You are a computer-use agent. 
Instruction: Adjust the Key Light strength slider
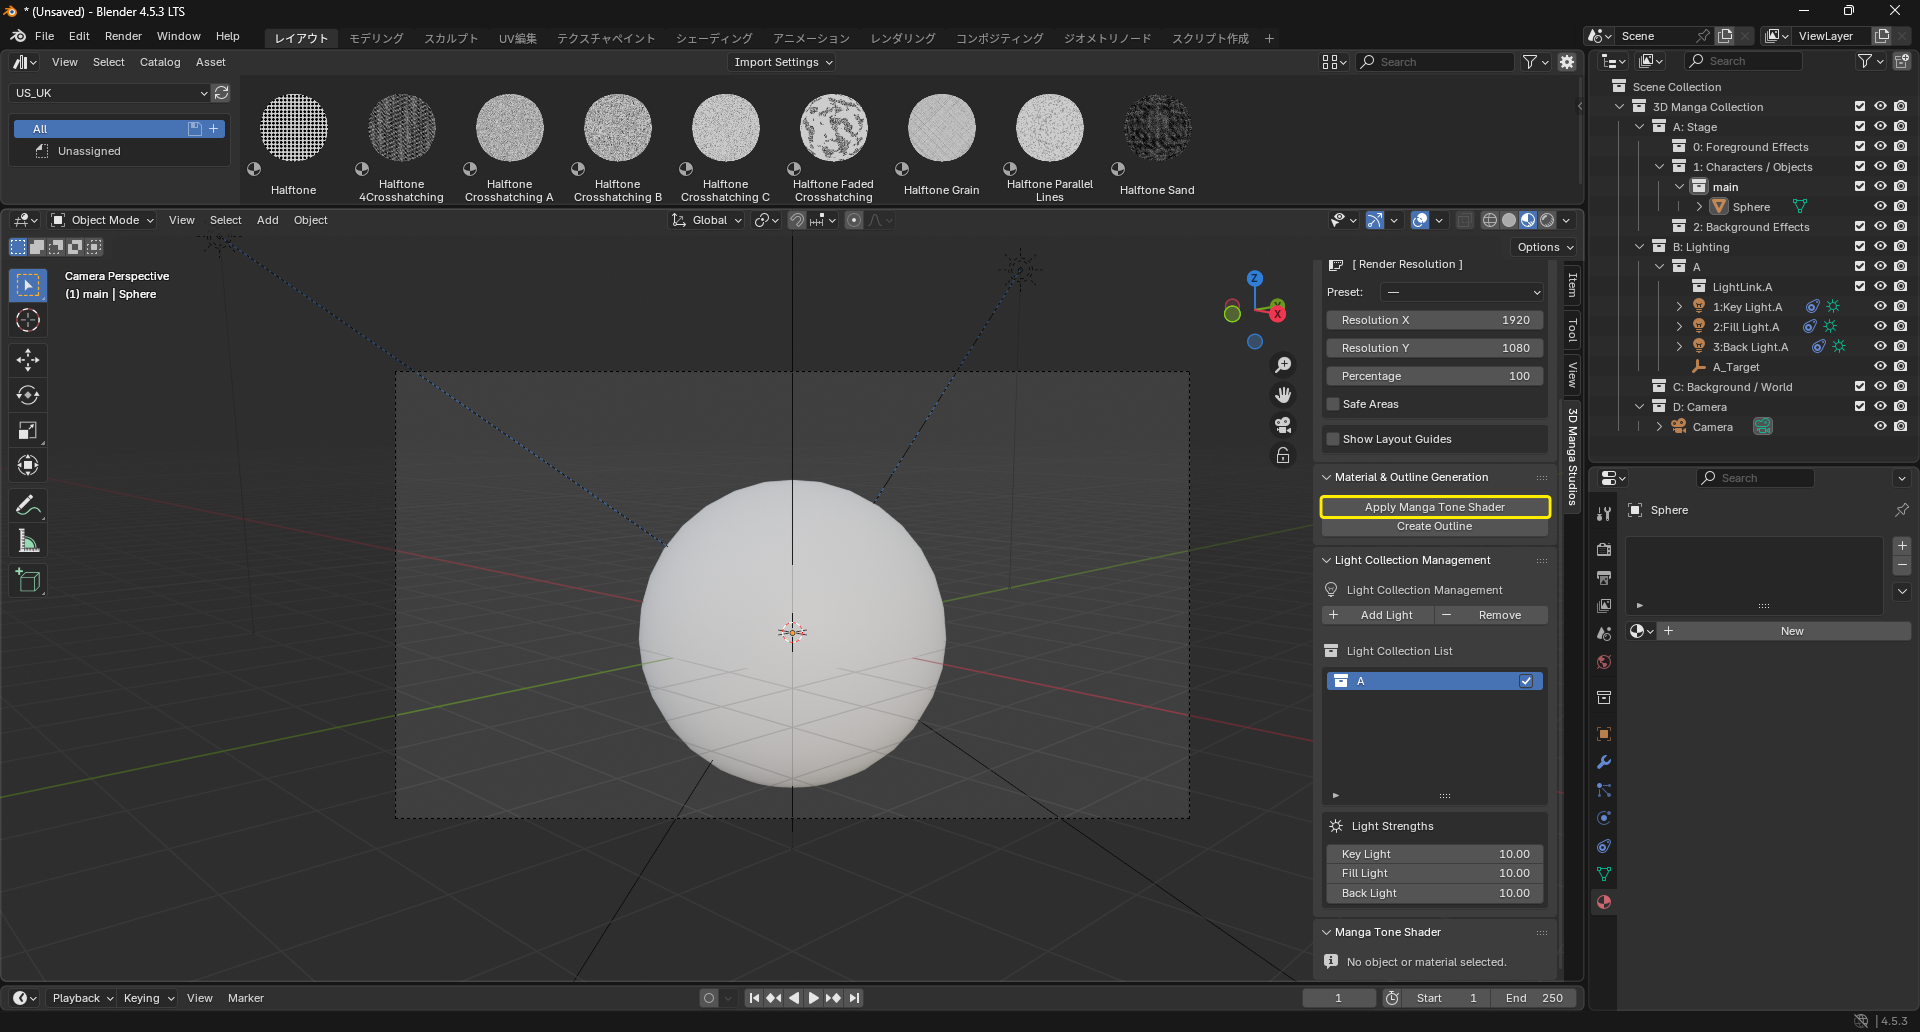pos(1435,854)
